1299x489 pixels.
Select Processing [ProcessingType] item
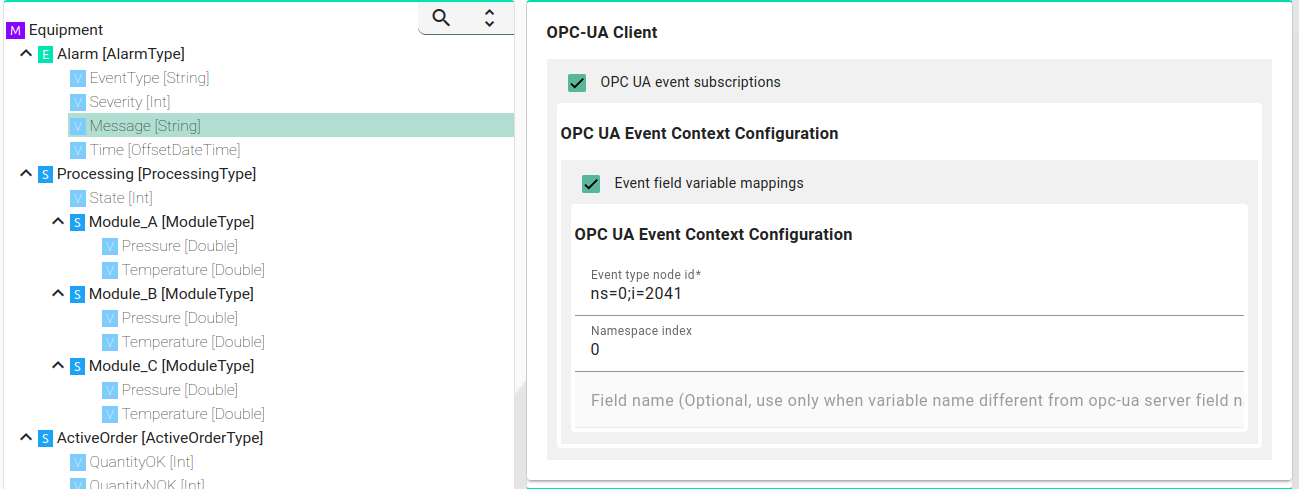coord(157,174)
